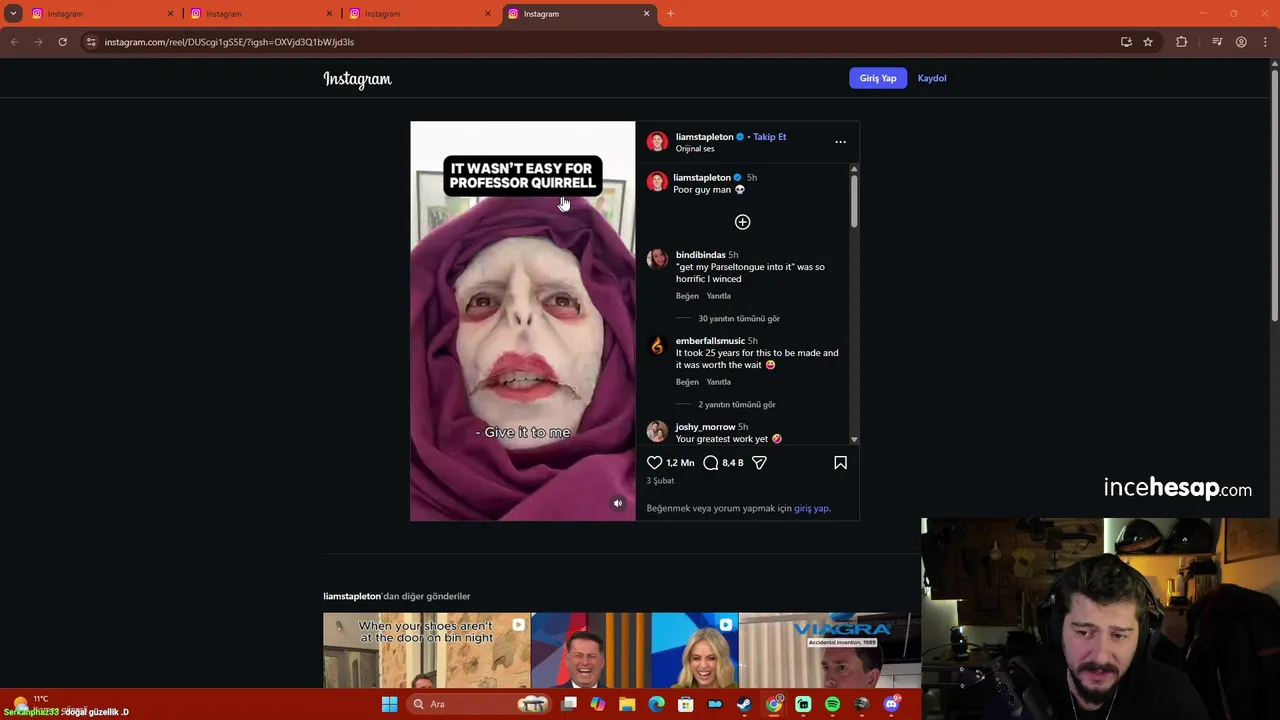This screenshot has height=720, width=1280.
Task: Switch to the second Instagram tab
Action: coord(262,14)
